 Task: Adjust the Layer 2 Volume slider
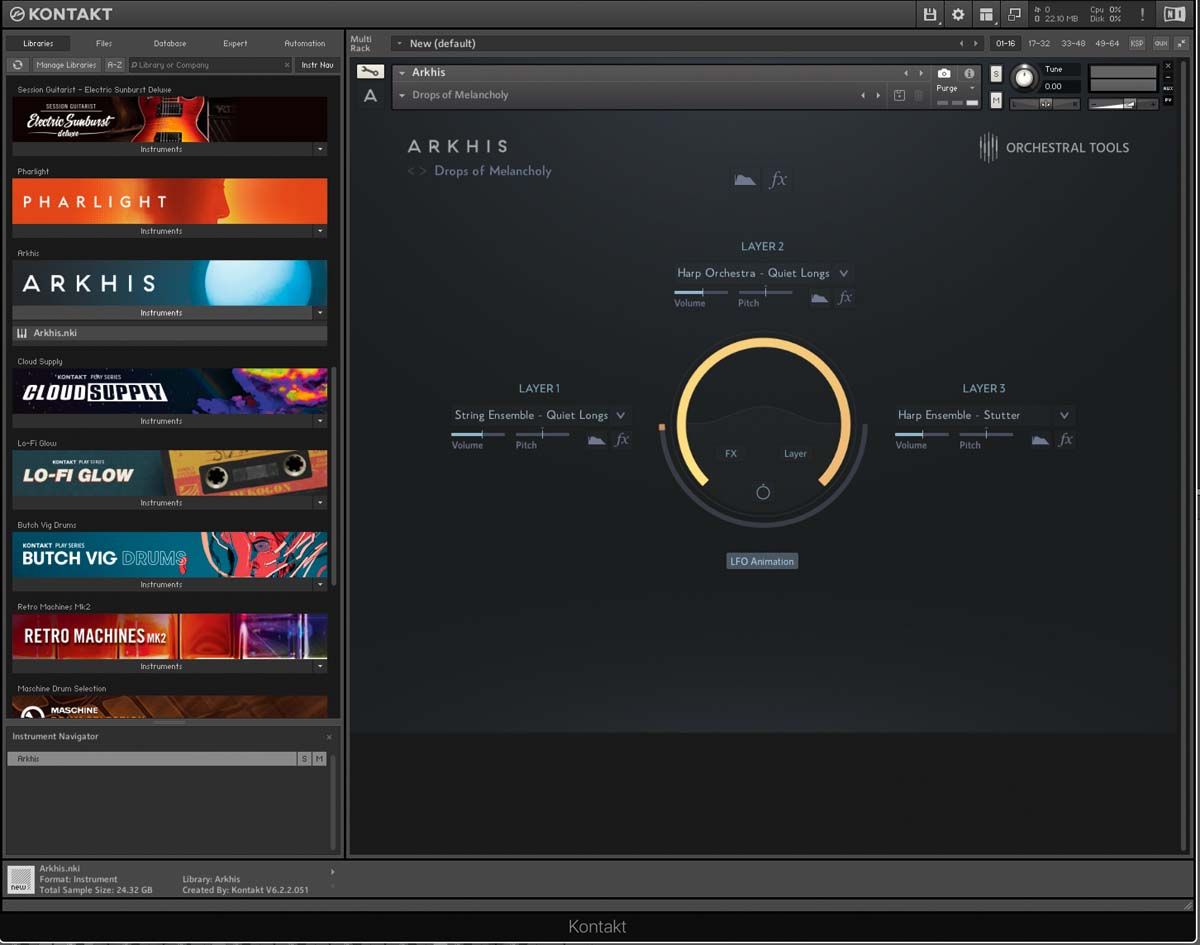click(x=700, y=292)
